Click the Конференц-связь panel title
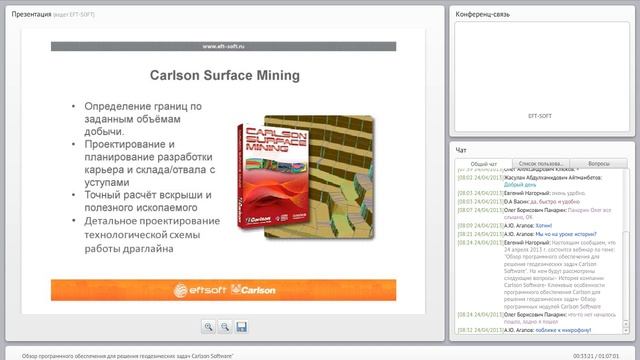Image resolution: width=640 pixels, height=360 pixels. (x=482, y=14)
